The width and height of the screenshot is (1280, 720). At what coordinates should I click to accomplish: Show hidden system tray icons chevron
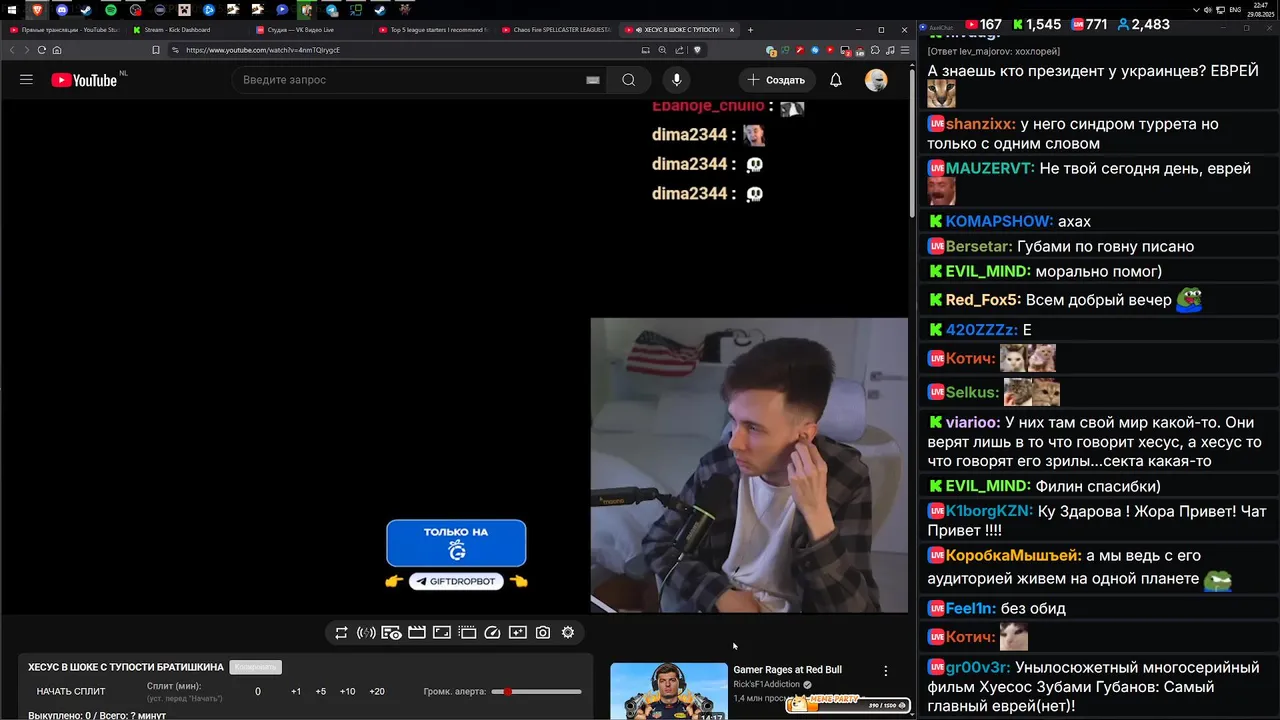point(1196,10)
